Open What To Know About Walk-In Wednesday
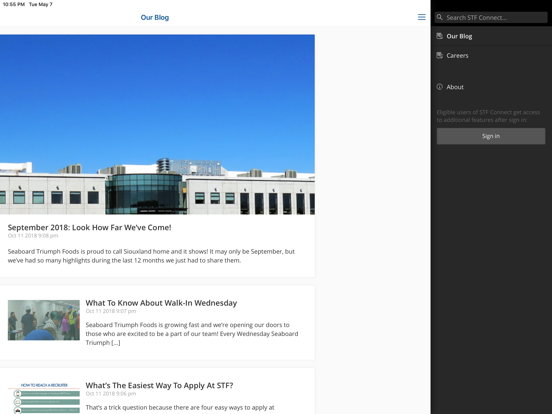Screen dimensions: 552x414 [161, 303]
